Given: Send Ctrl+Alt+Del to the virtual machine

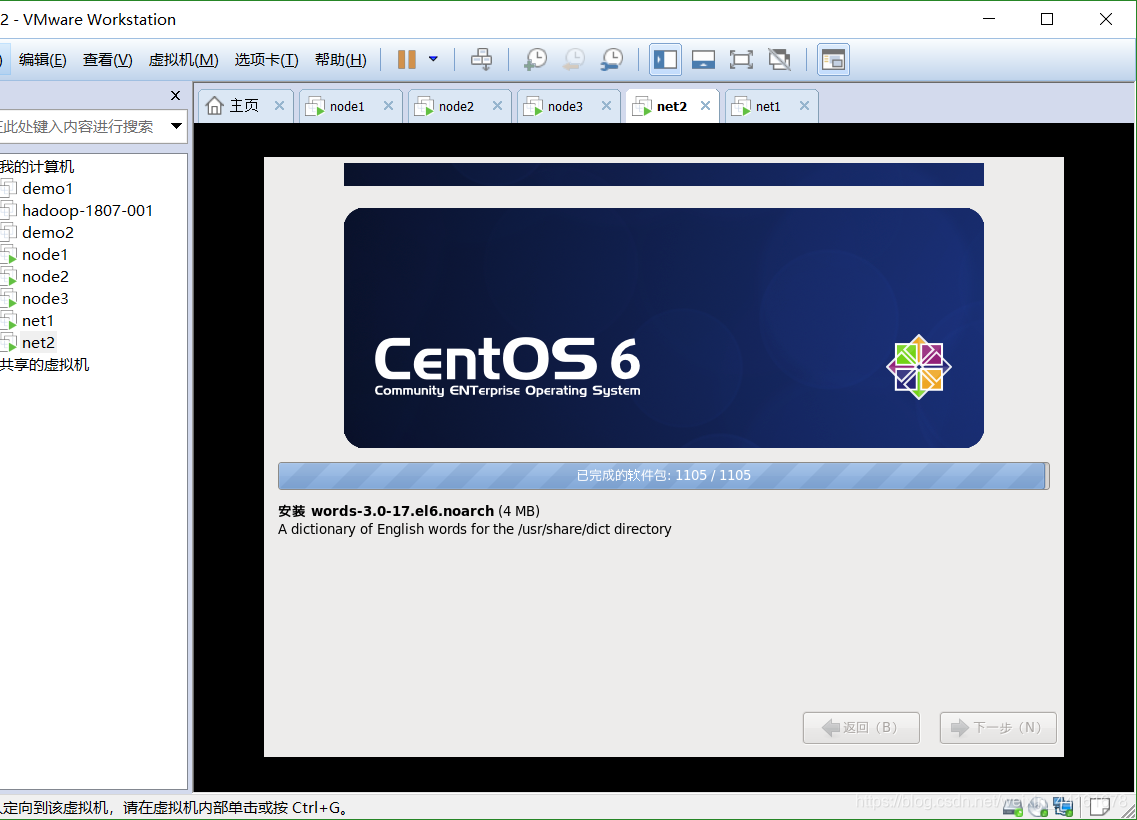Looking at the screenshot, I should [481, 59].
